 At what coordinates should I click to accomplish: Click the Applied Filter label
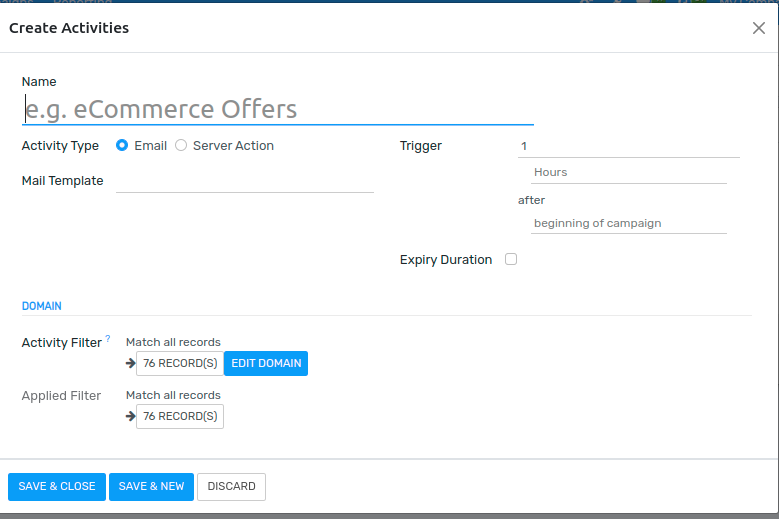pos(61,396)
